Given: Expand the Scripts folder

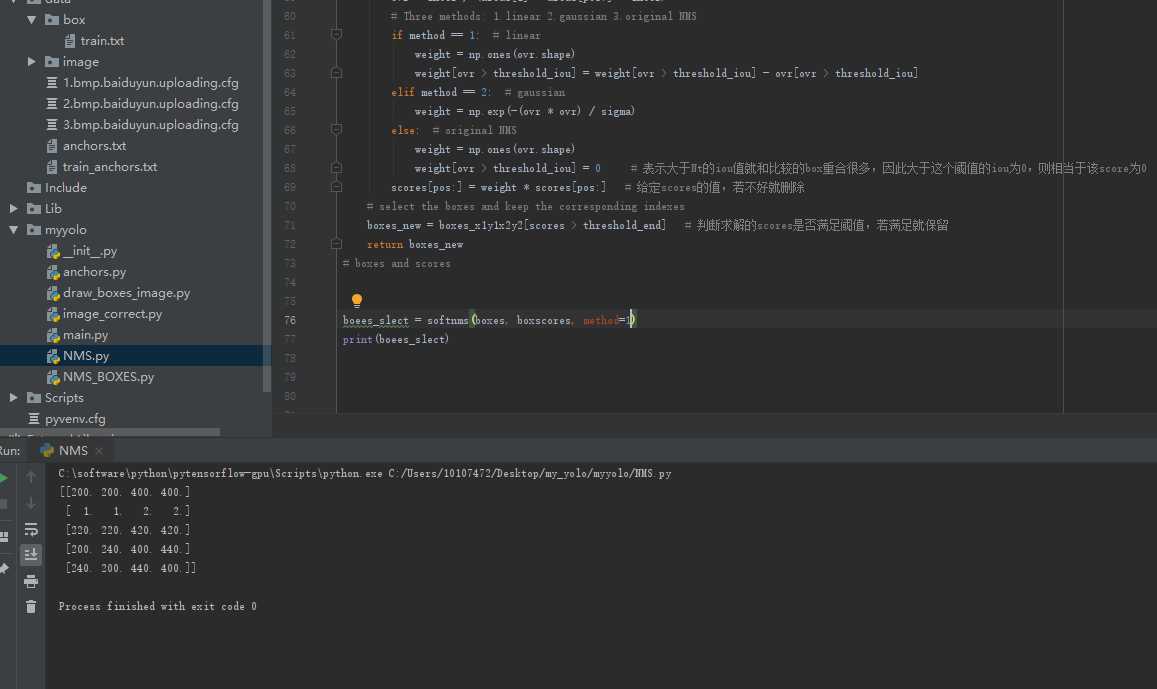Looking at the screenshot, I should pyautogui.click(x=13, y=398).
